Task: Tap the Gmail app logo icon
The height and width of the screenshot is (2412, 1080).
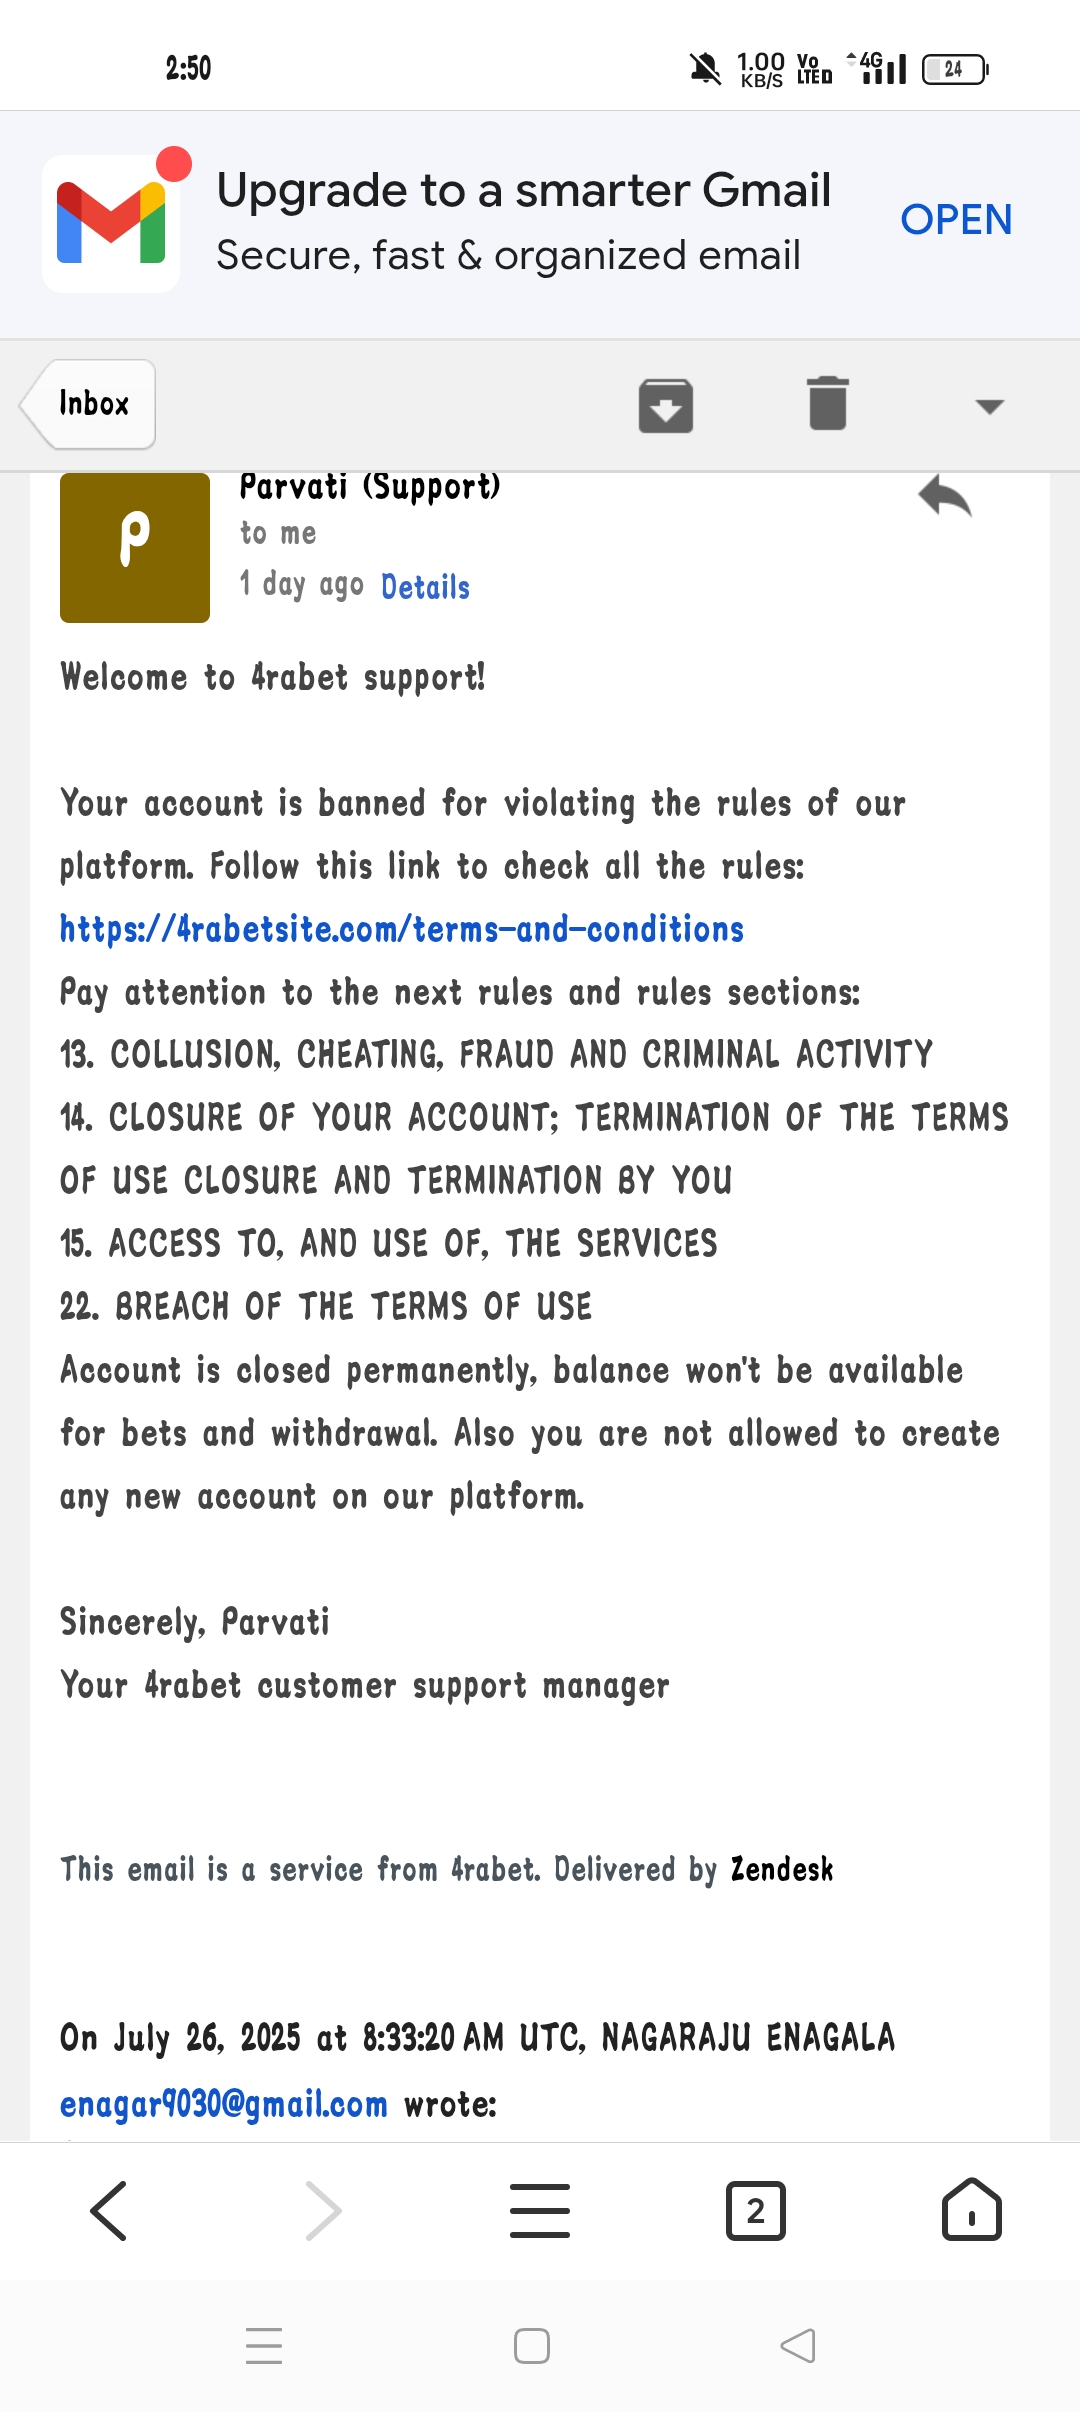Action: click(111, 222)
